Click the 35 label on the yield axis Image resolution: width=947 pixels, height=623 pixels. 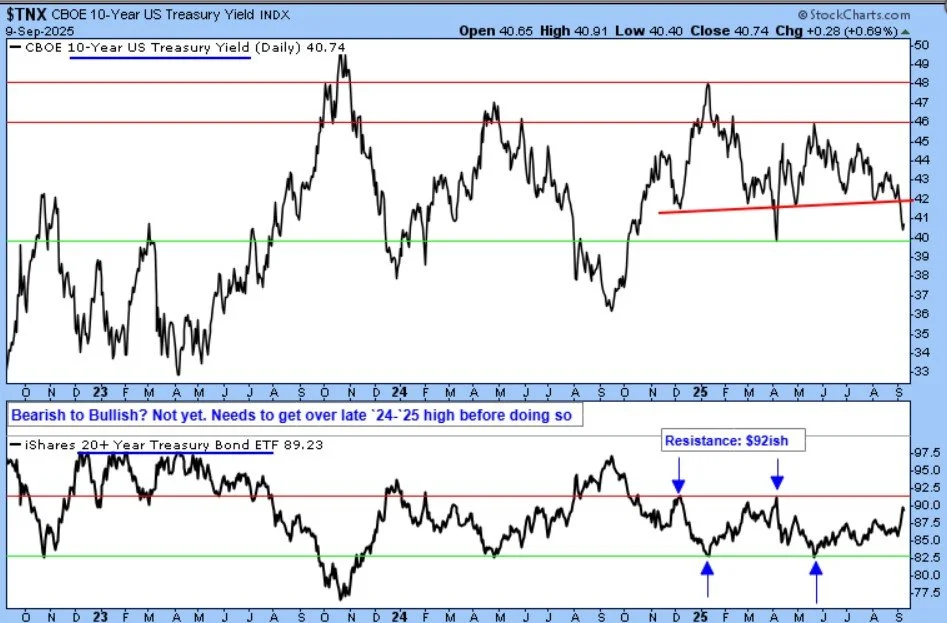pos(921,333)
